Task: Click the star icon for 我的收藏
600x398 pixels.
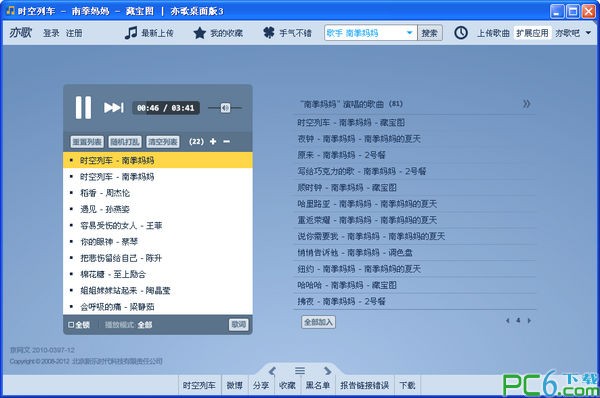Action: click(x=199, y=33)
